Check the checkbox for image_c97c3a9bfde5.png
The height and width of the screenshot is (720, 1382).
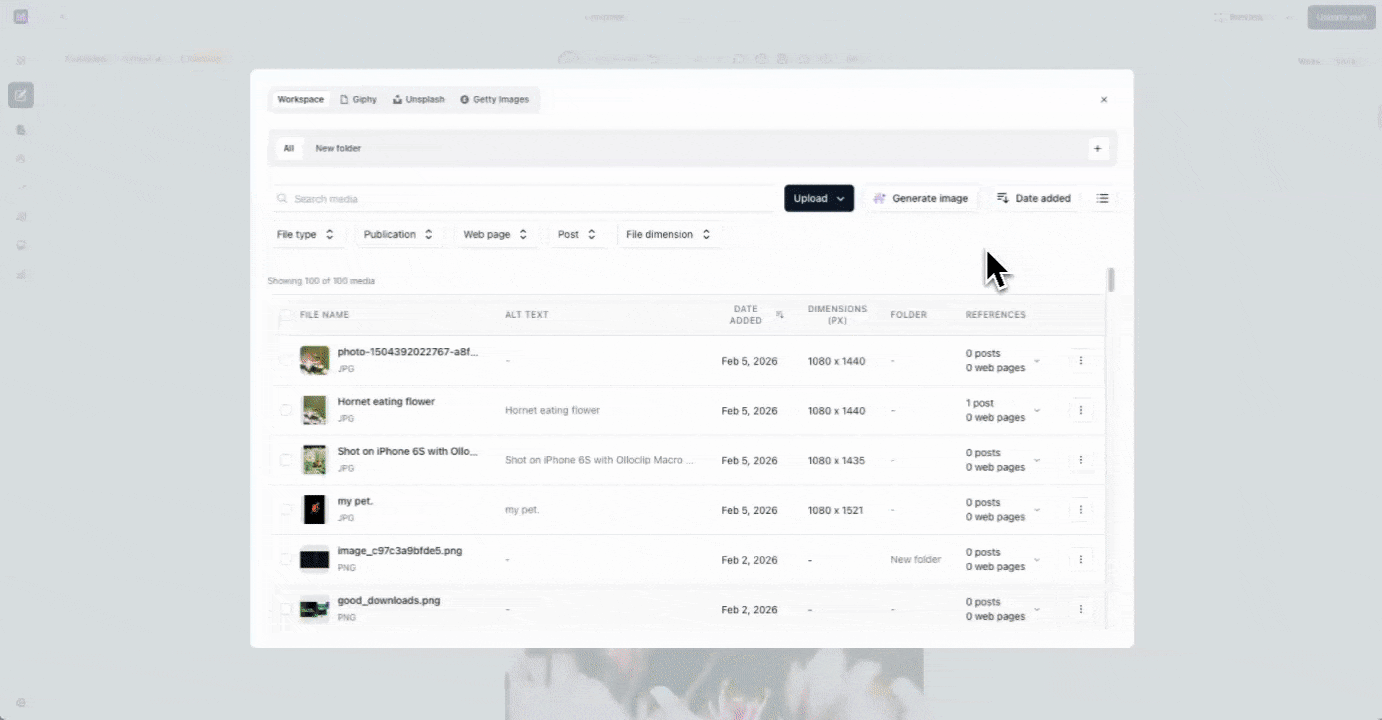[x=286, y=559]
